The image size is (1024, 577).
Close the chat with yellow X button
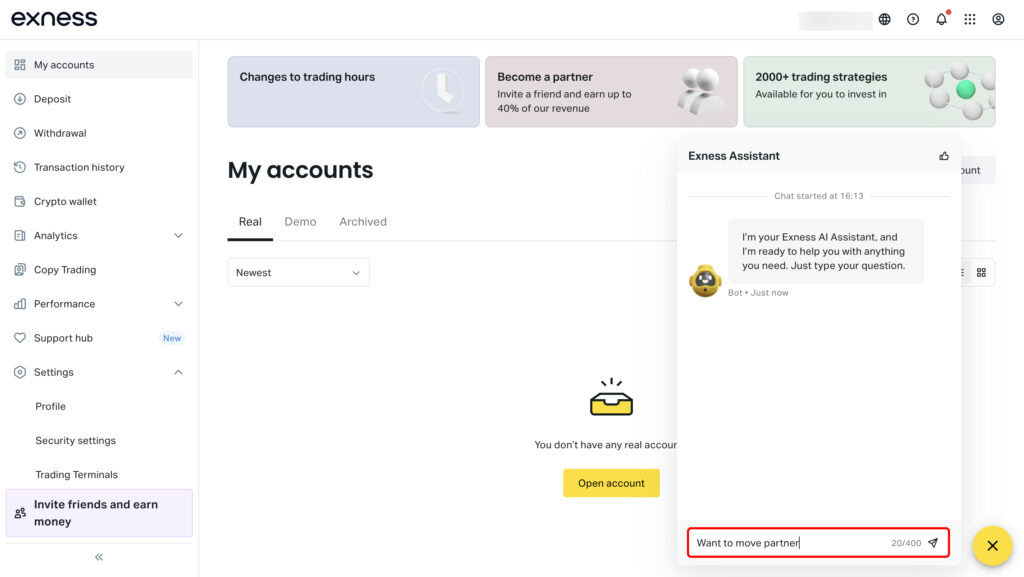point(992,546)
